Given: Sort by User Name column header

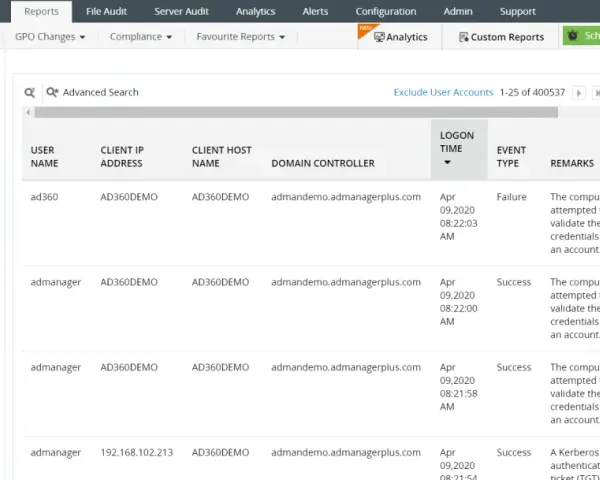Looking at the screenshot, I should click(44, 157).
